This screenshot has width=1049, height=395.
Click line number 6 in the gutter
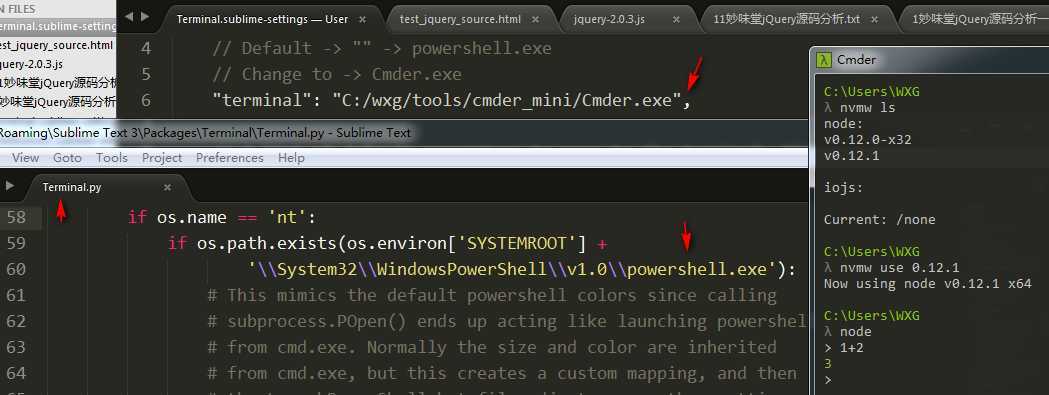click(x=146, y=100)
